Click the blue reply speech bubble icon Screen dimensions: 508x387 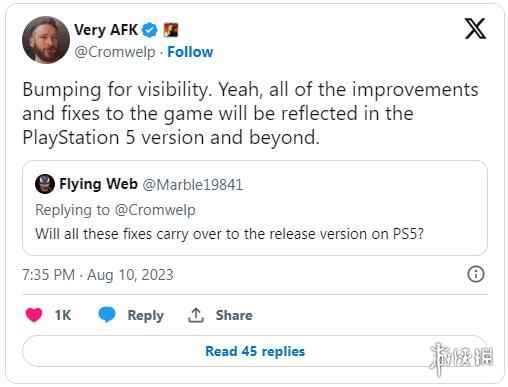(x=107, y=315)
